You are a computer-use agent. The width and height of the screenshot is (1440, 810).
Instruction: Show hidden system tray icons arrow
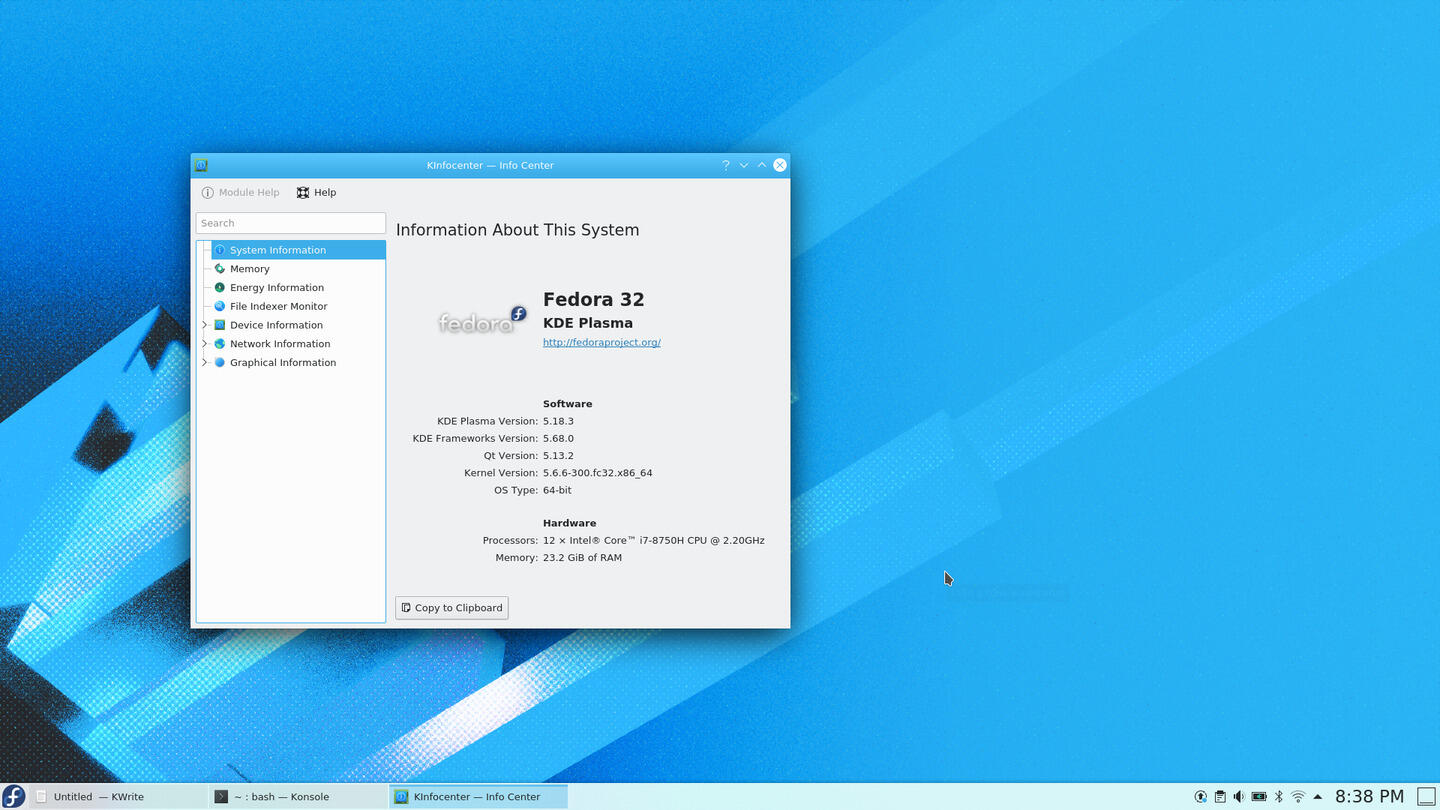1318,797
